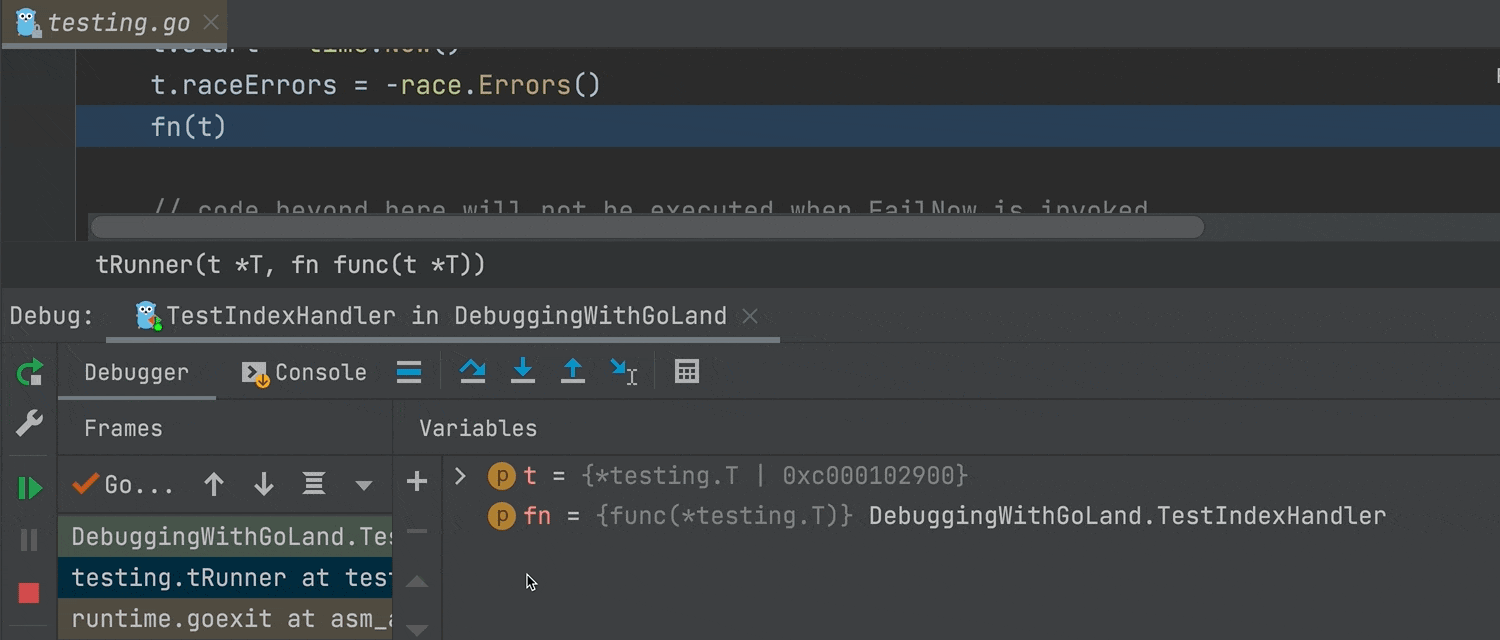Image resolution: width=1500 pixels, height=640 pixels.
Task: Open debugger settings wrench icon
Action: (x=29, y=424)
